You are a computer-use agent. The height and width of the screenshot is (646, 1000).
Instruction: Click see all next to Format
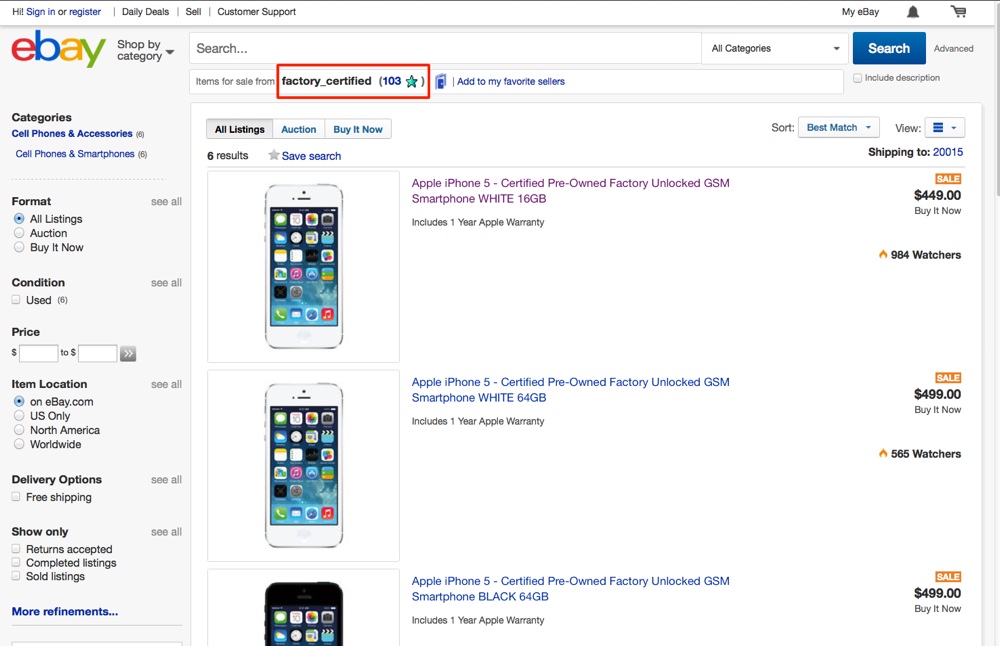[x=166, y=202]
